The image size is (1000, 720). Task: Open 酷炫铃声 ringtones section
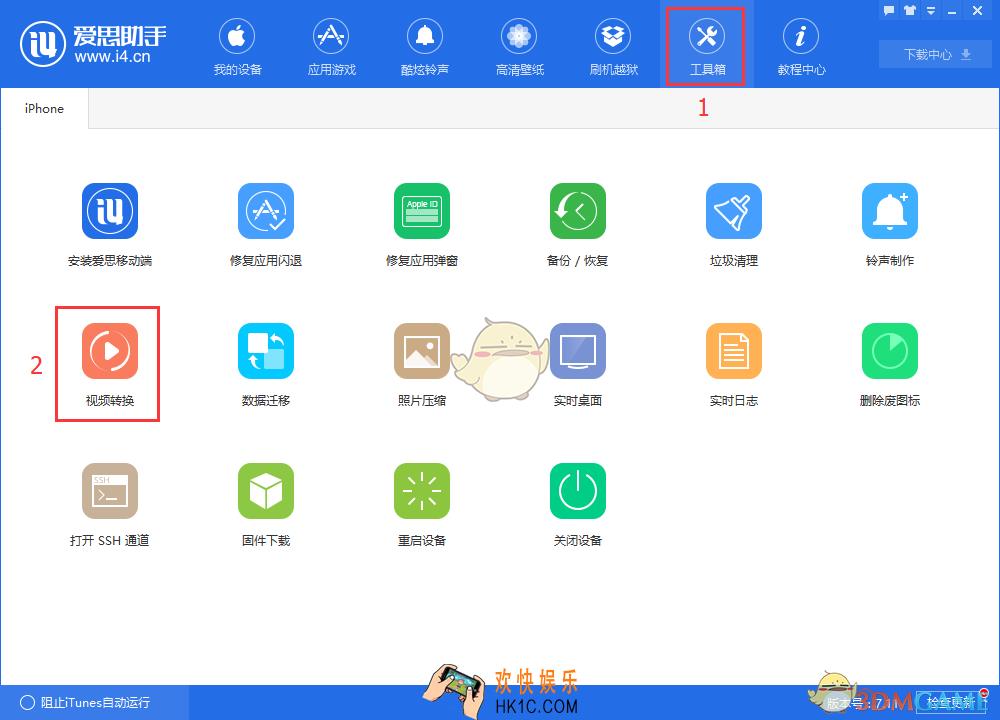click(x=425, y=47)
